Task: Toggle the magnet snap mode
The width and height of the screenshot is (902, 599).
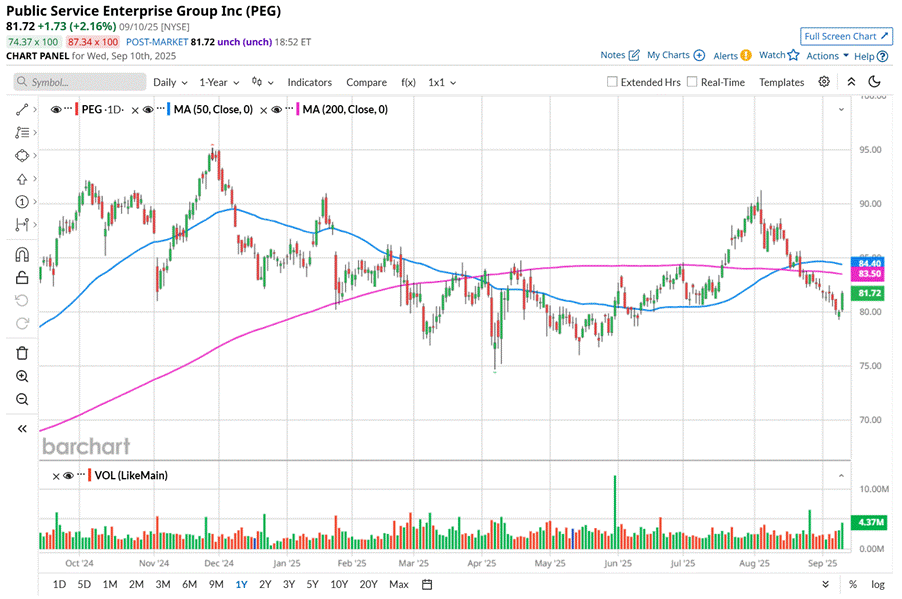Action: (22, 254)
